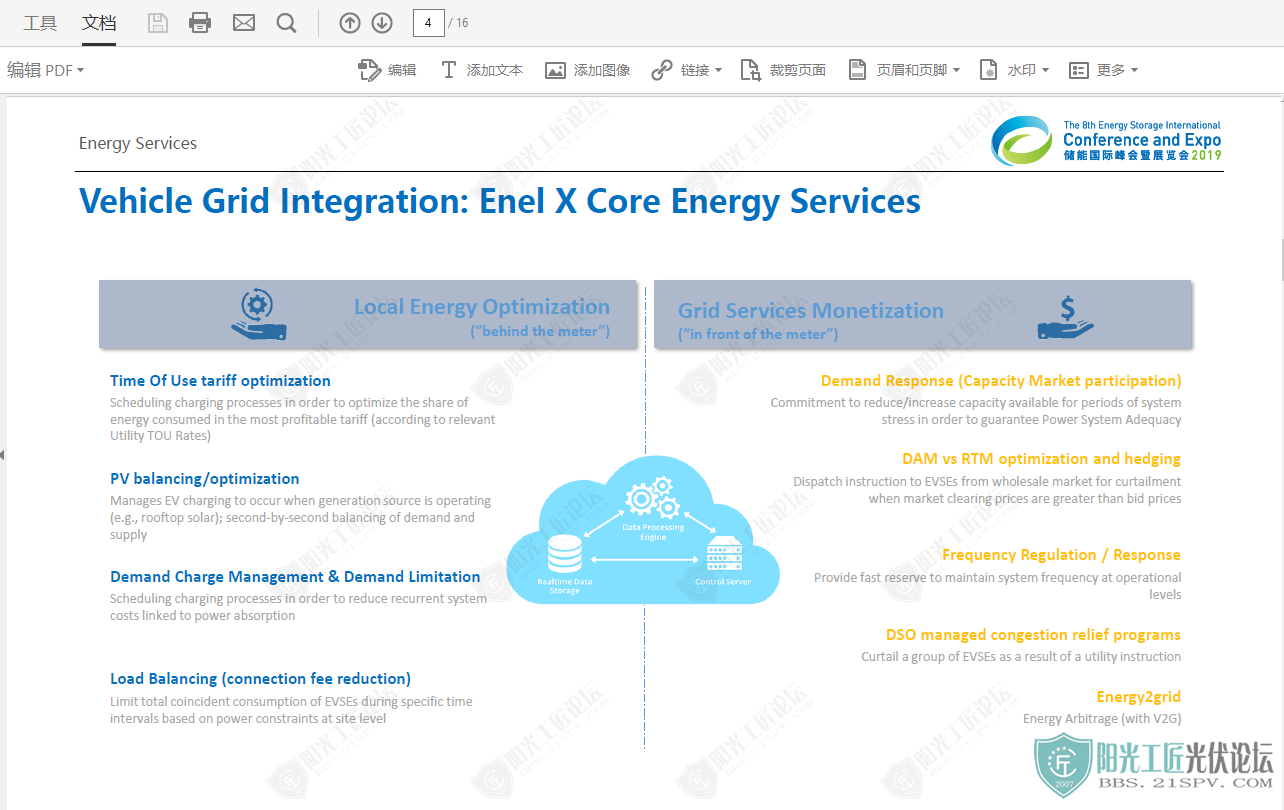Click 'DSO managed congestion relief programs' heading
Image resolution: width=1284 pixels, height=810 pixels.
coord(1033,634)
